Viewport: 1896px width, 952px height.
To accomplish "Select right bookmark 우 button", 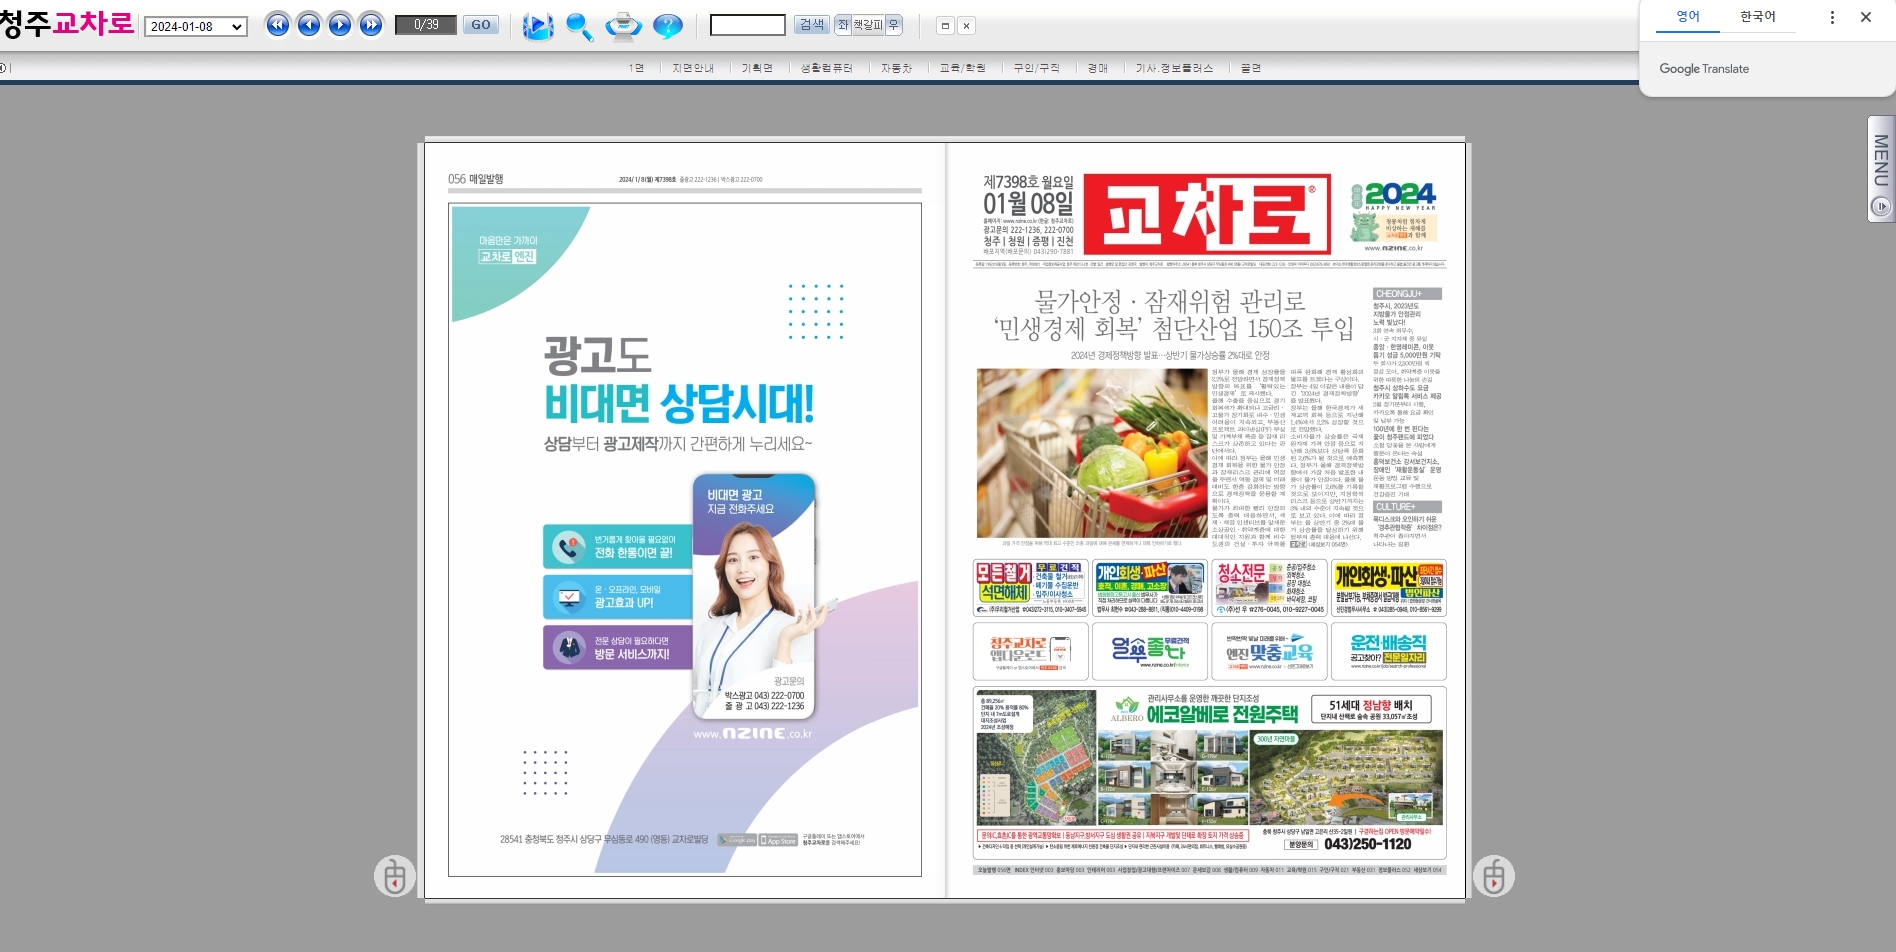I will pos(893,25).
